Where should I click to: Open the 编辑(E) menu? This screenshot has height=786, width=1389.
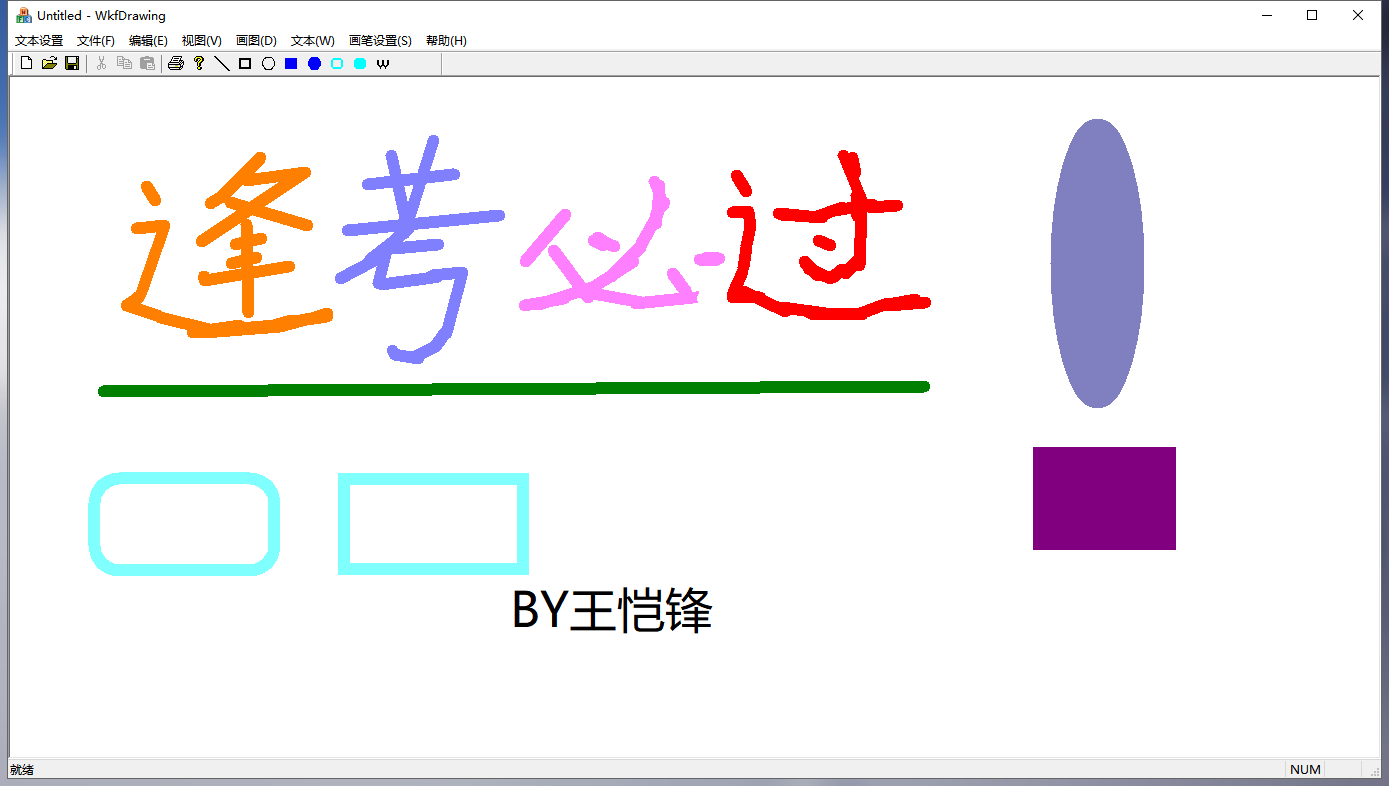coord(148,41)
